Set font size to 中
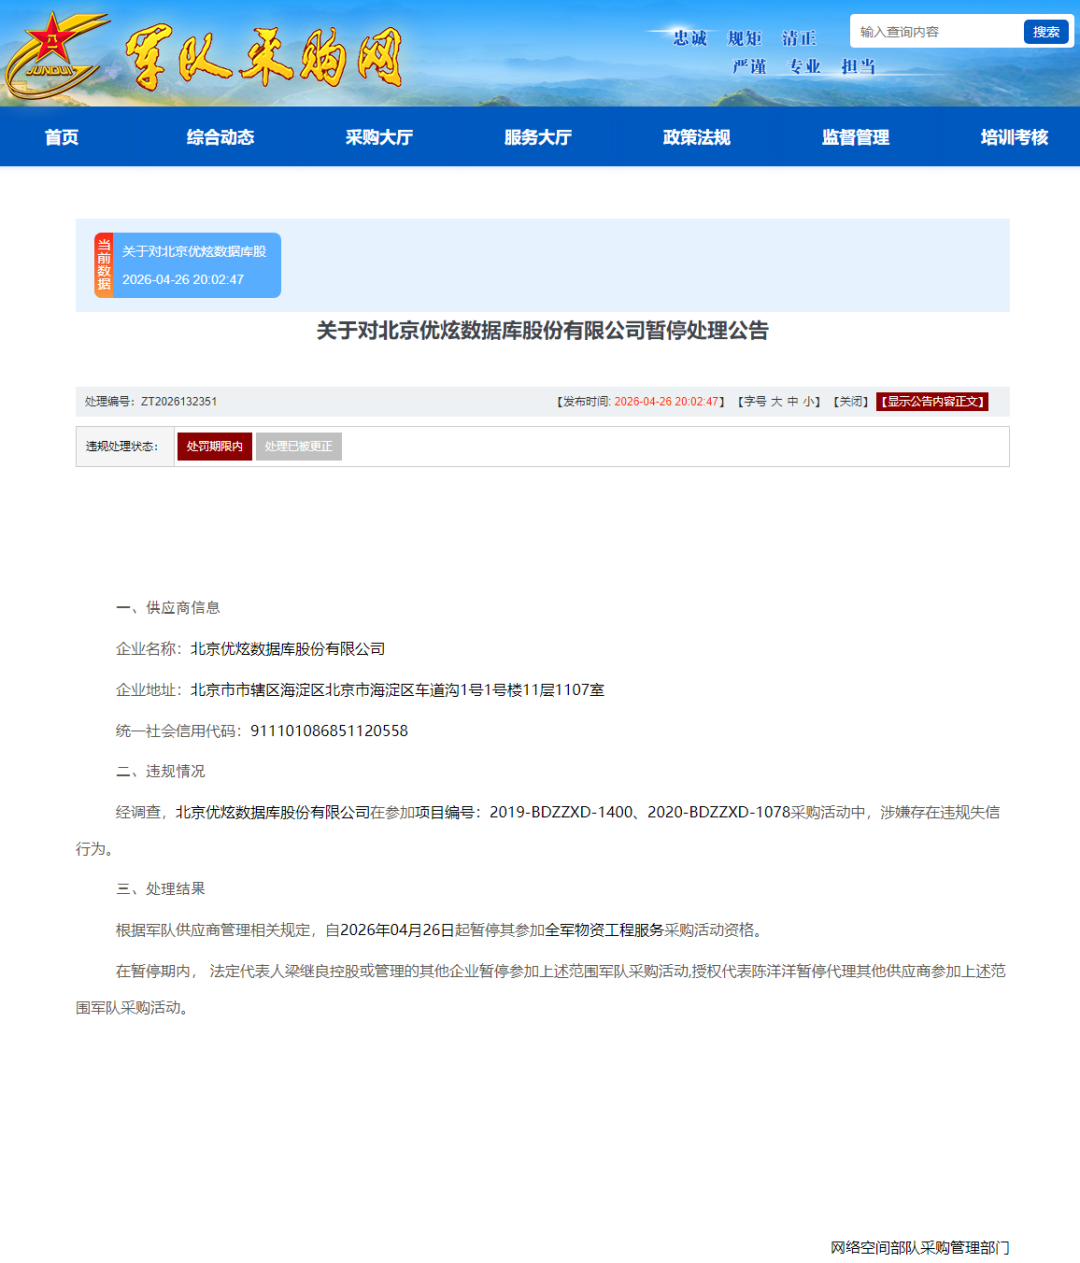This screenshot has width=1080, height=1263. [x=792, y=401]
